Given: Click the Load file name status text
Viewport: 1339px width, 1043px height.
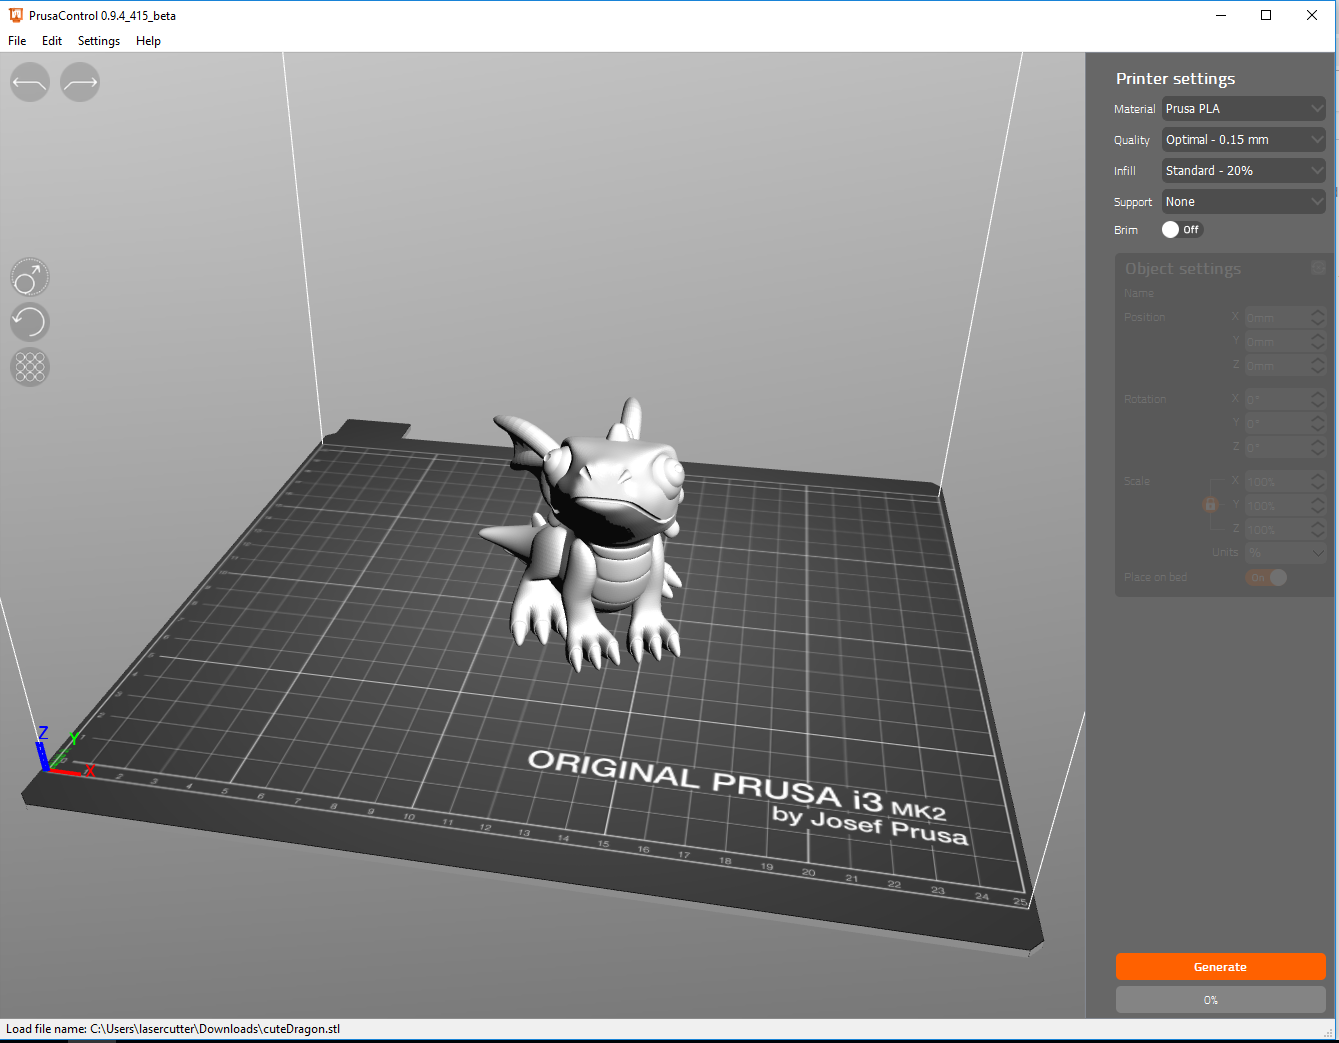Looking at the screenshot, I should click(173, 1028).
